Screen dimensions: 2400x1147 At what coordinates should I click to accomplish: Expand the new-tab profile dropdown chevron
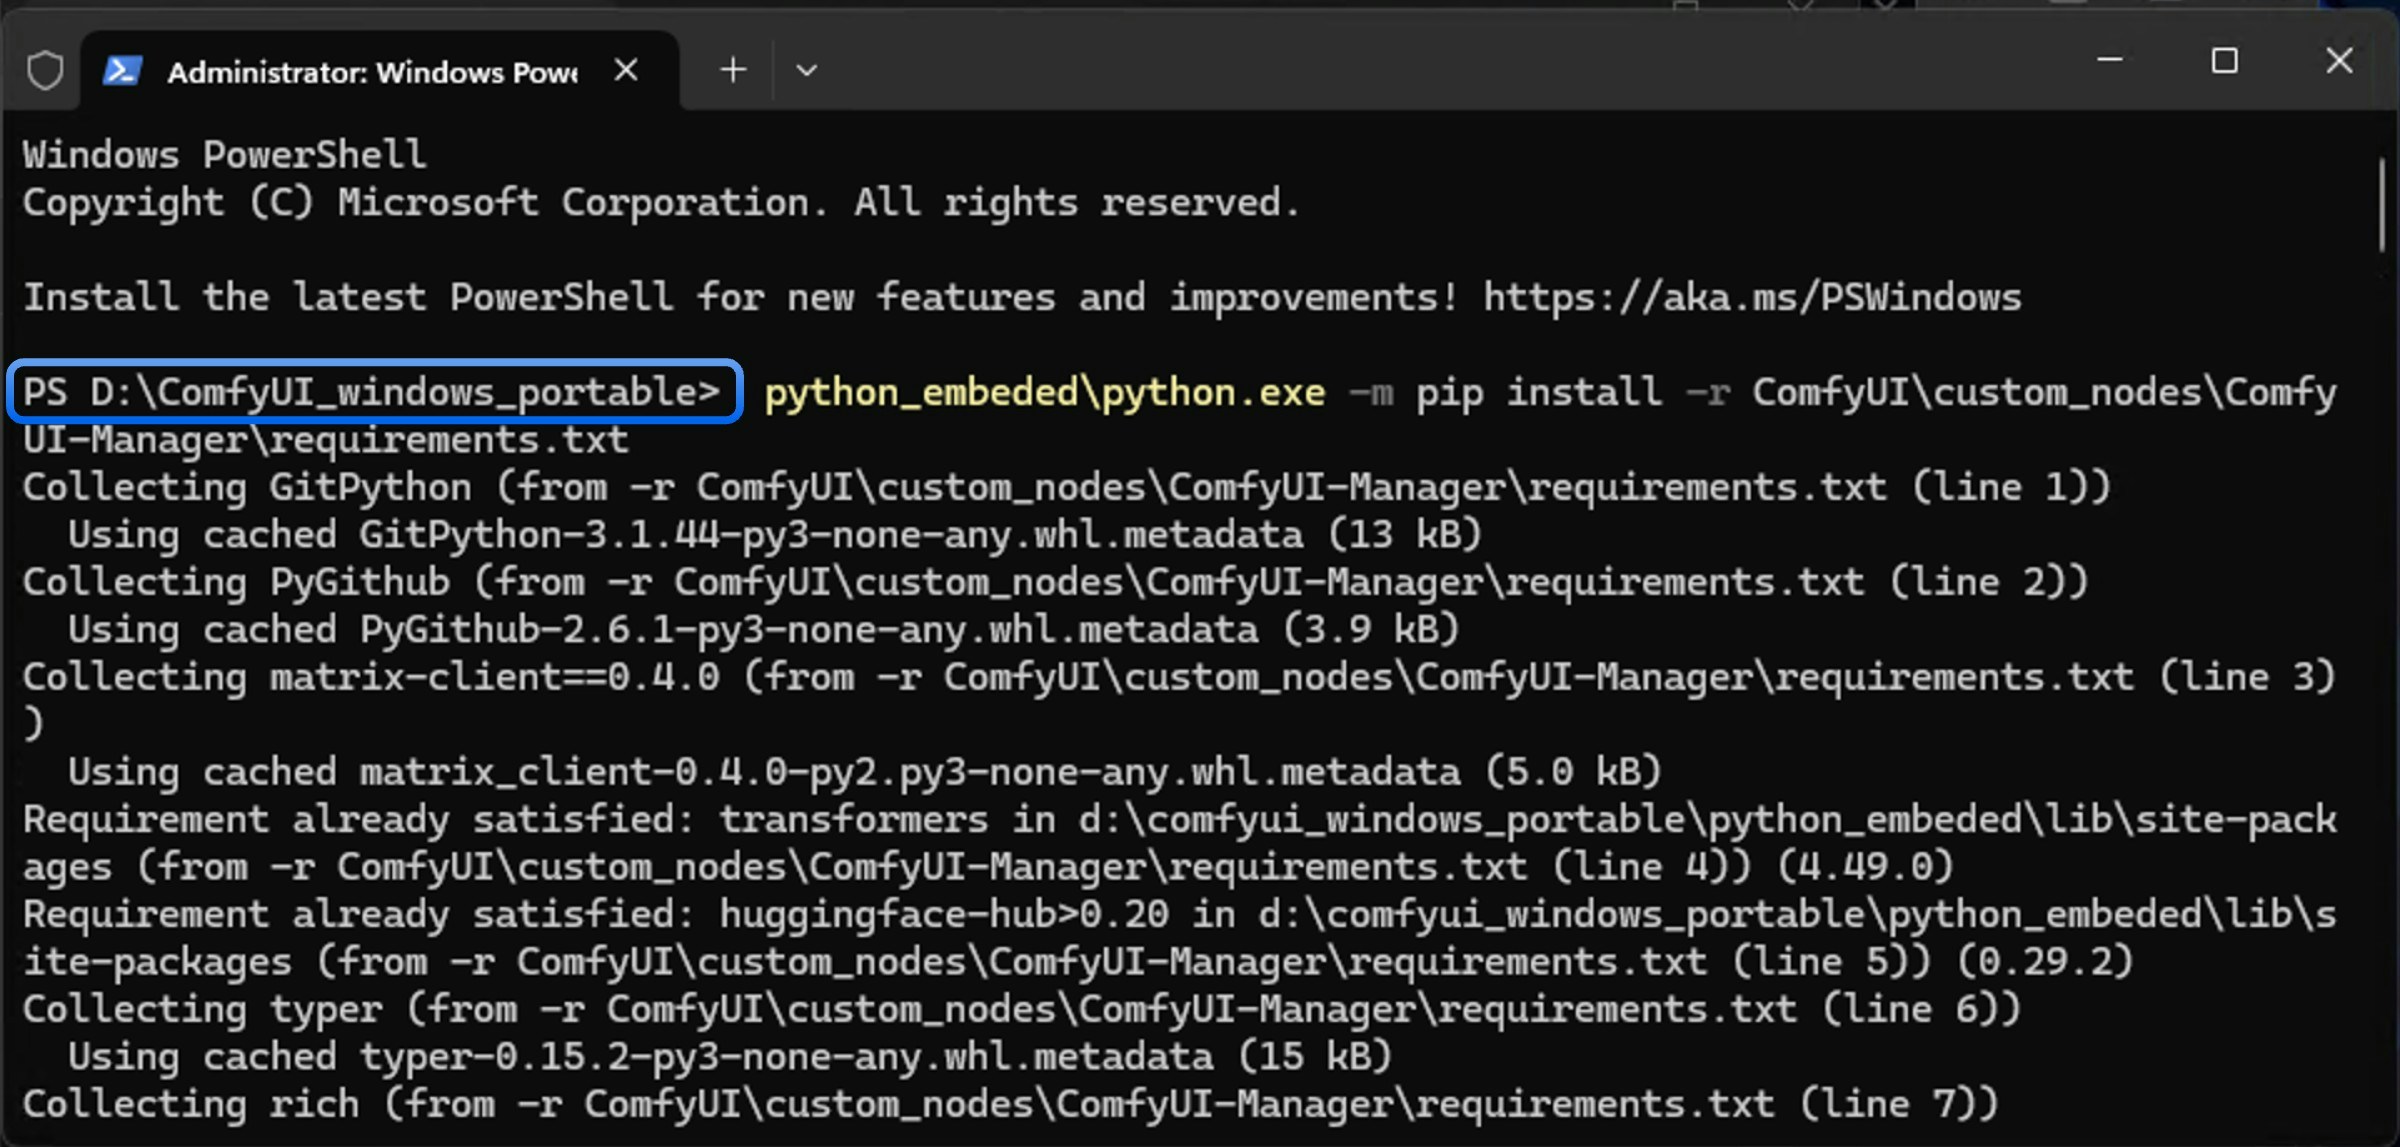(x=806, y=70)
